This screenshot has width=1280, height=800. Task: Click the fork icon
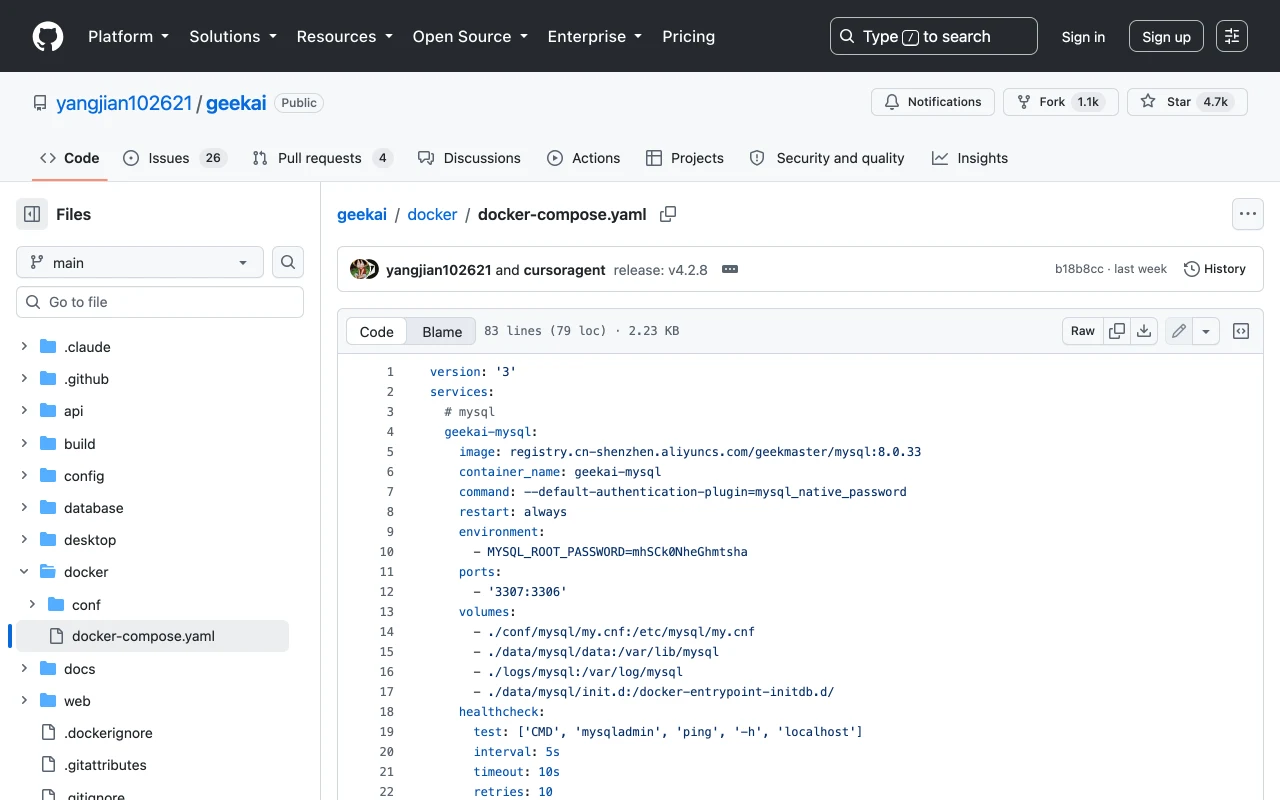(x=1024, y=102)
